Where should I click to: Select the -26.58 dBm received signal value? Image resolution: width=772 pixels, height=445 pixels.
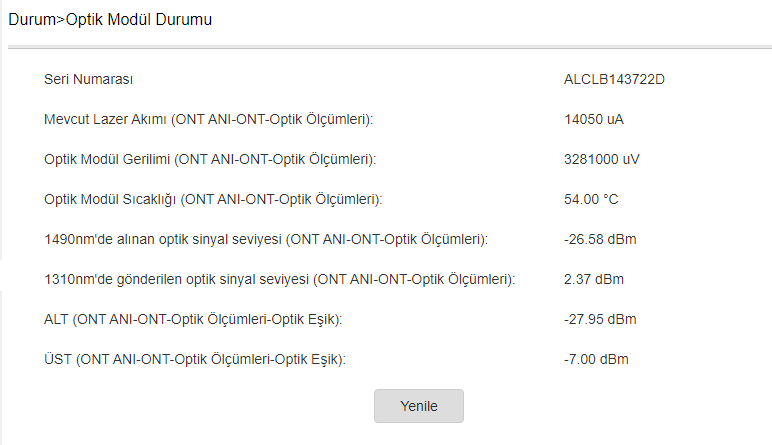point(600,239)
